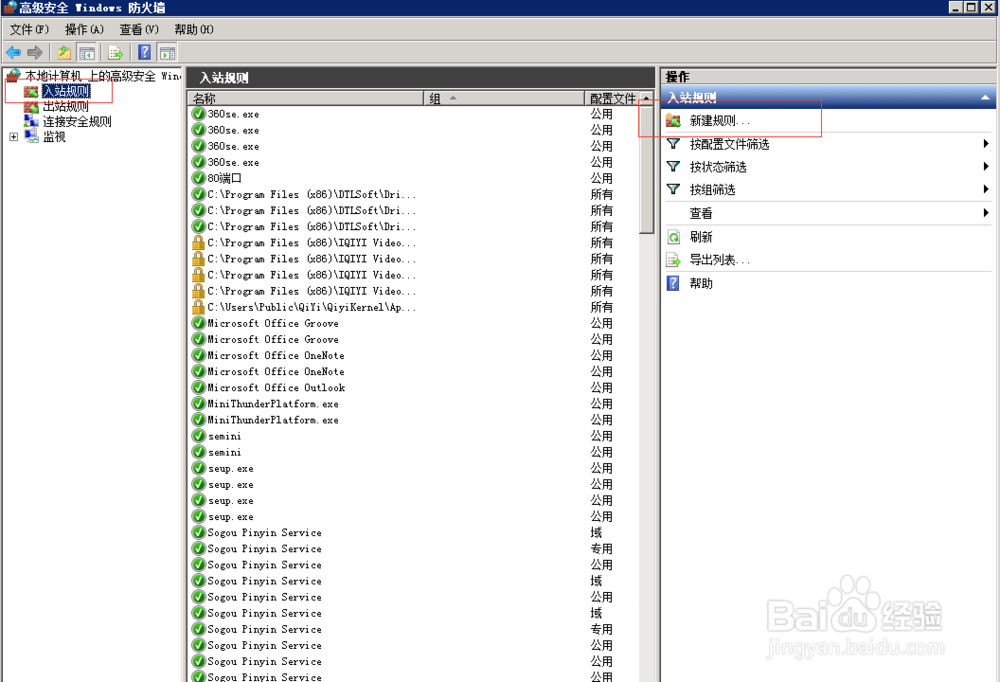The image size is (1000, 682).
Task: Expand the 监视 tree node
Action: [x=13, y=137]
